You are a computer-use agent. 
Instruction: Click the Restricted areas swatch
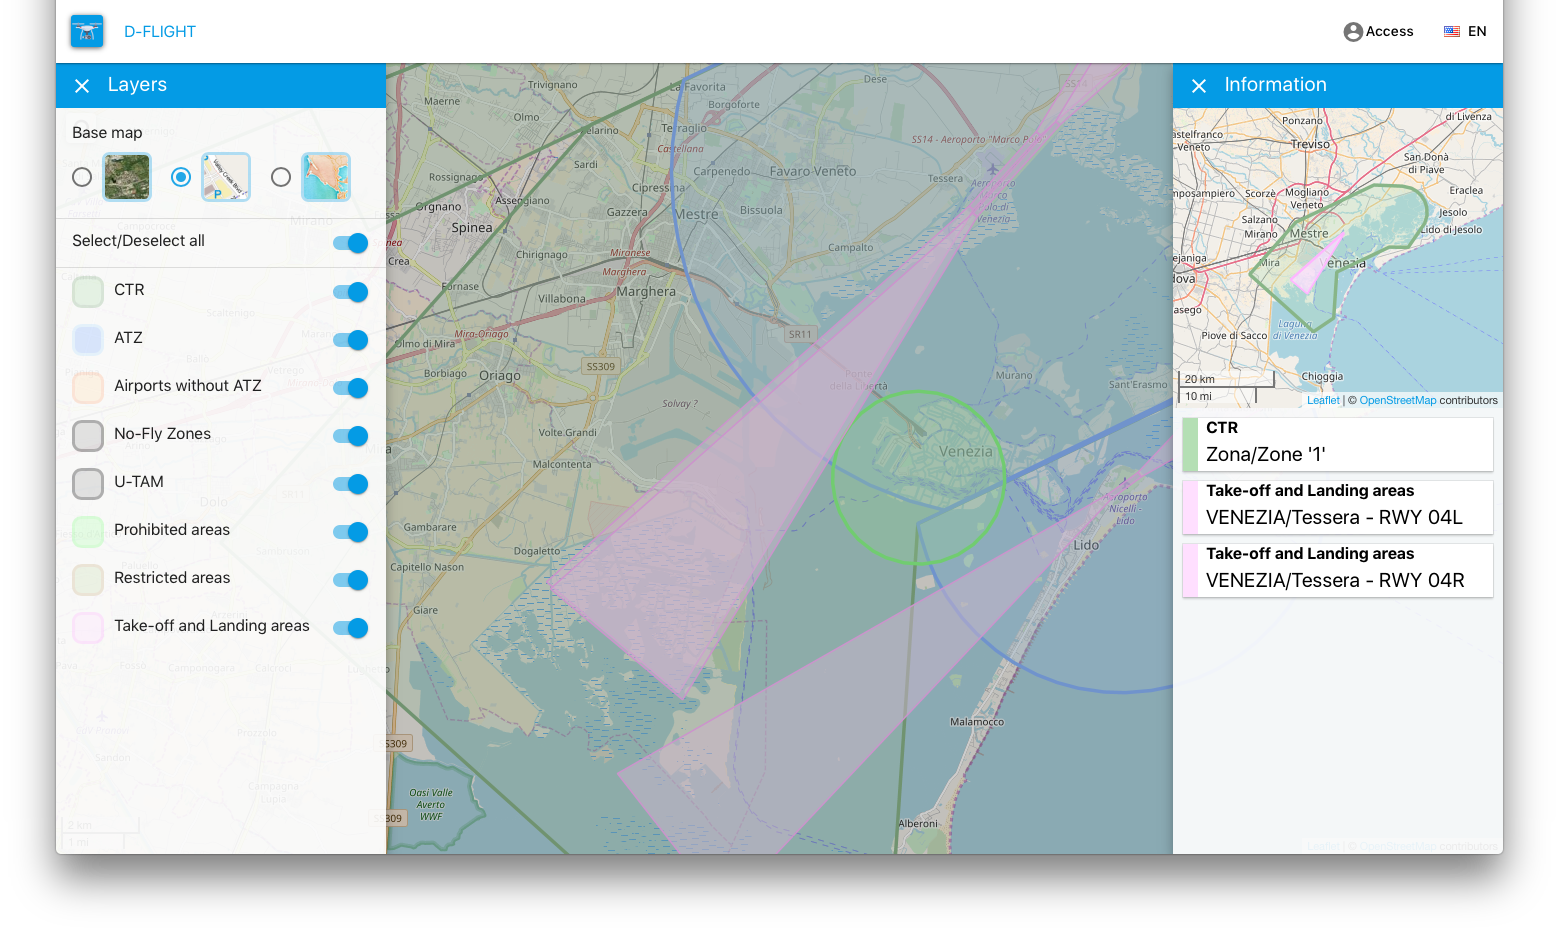coord(88,580)
